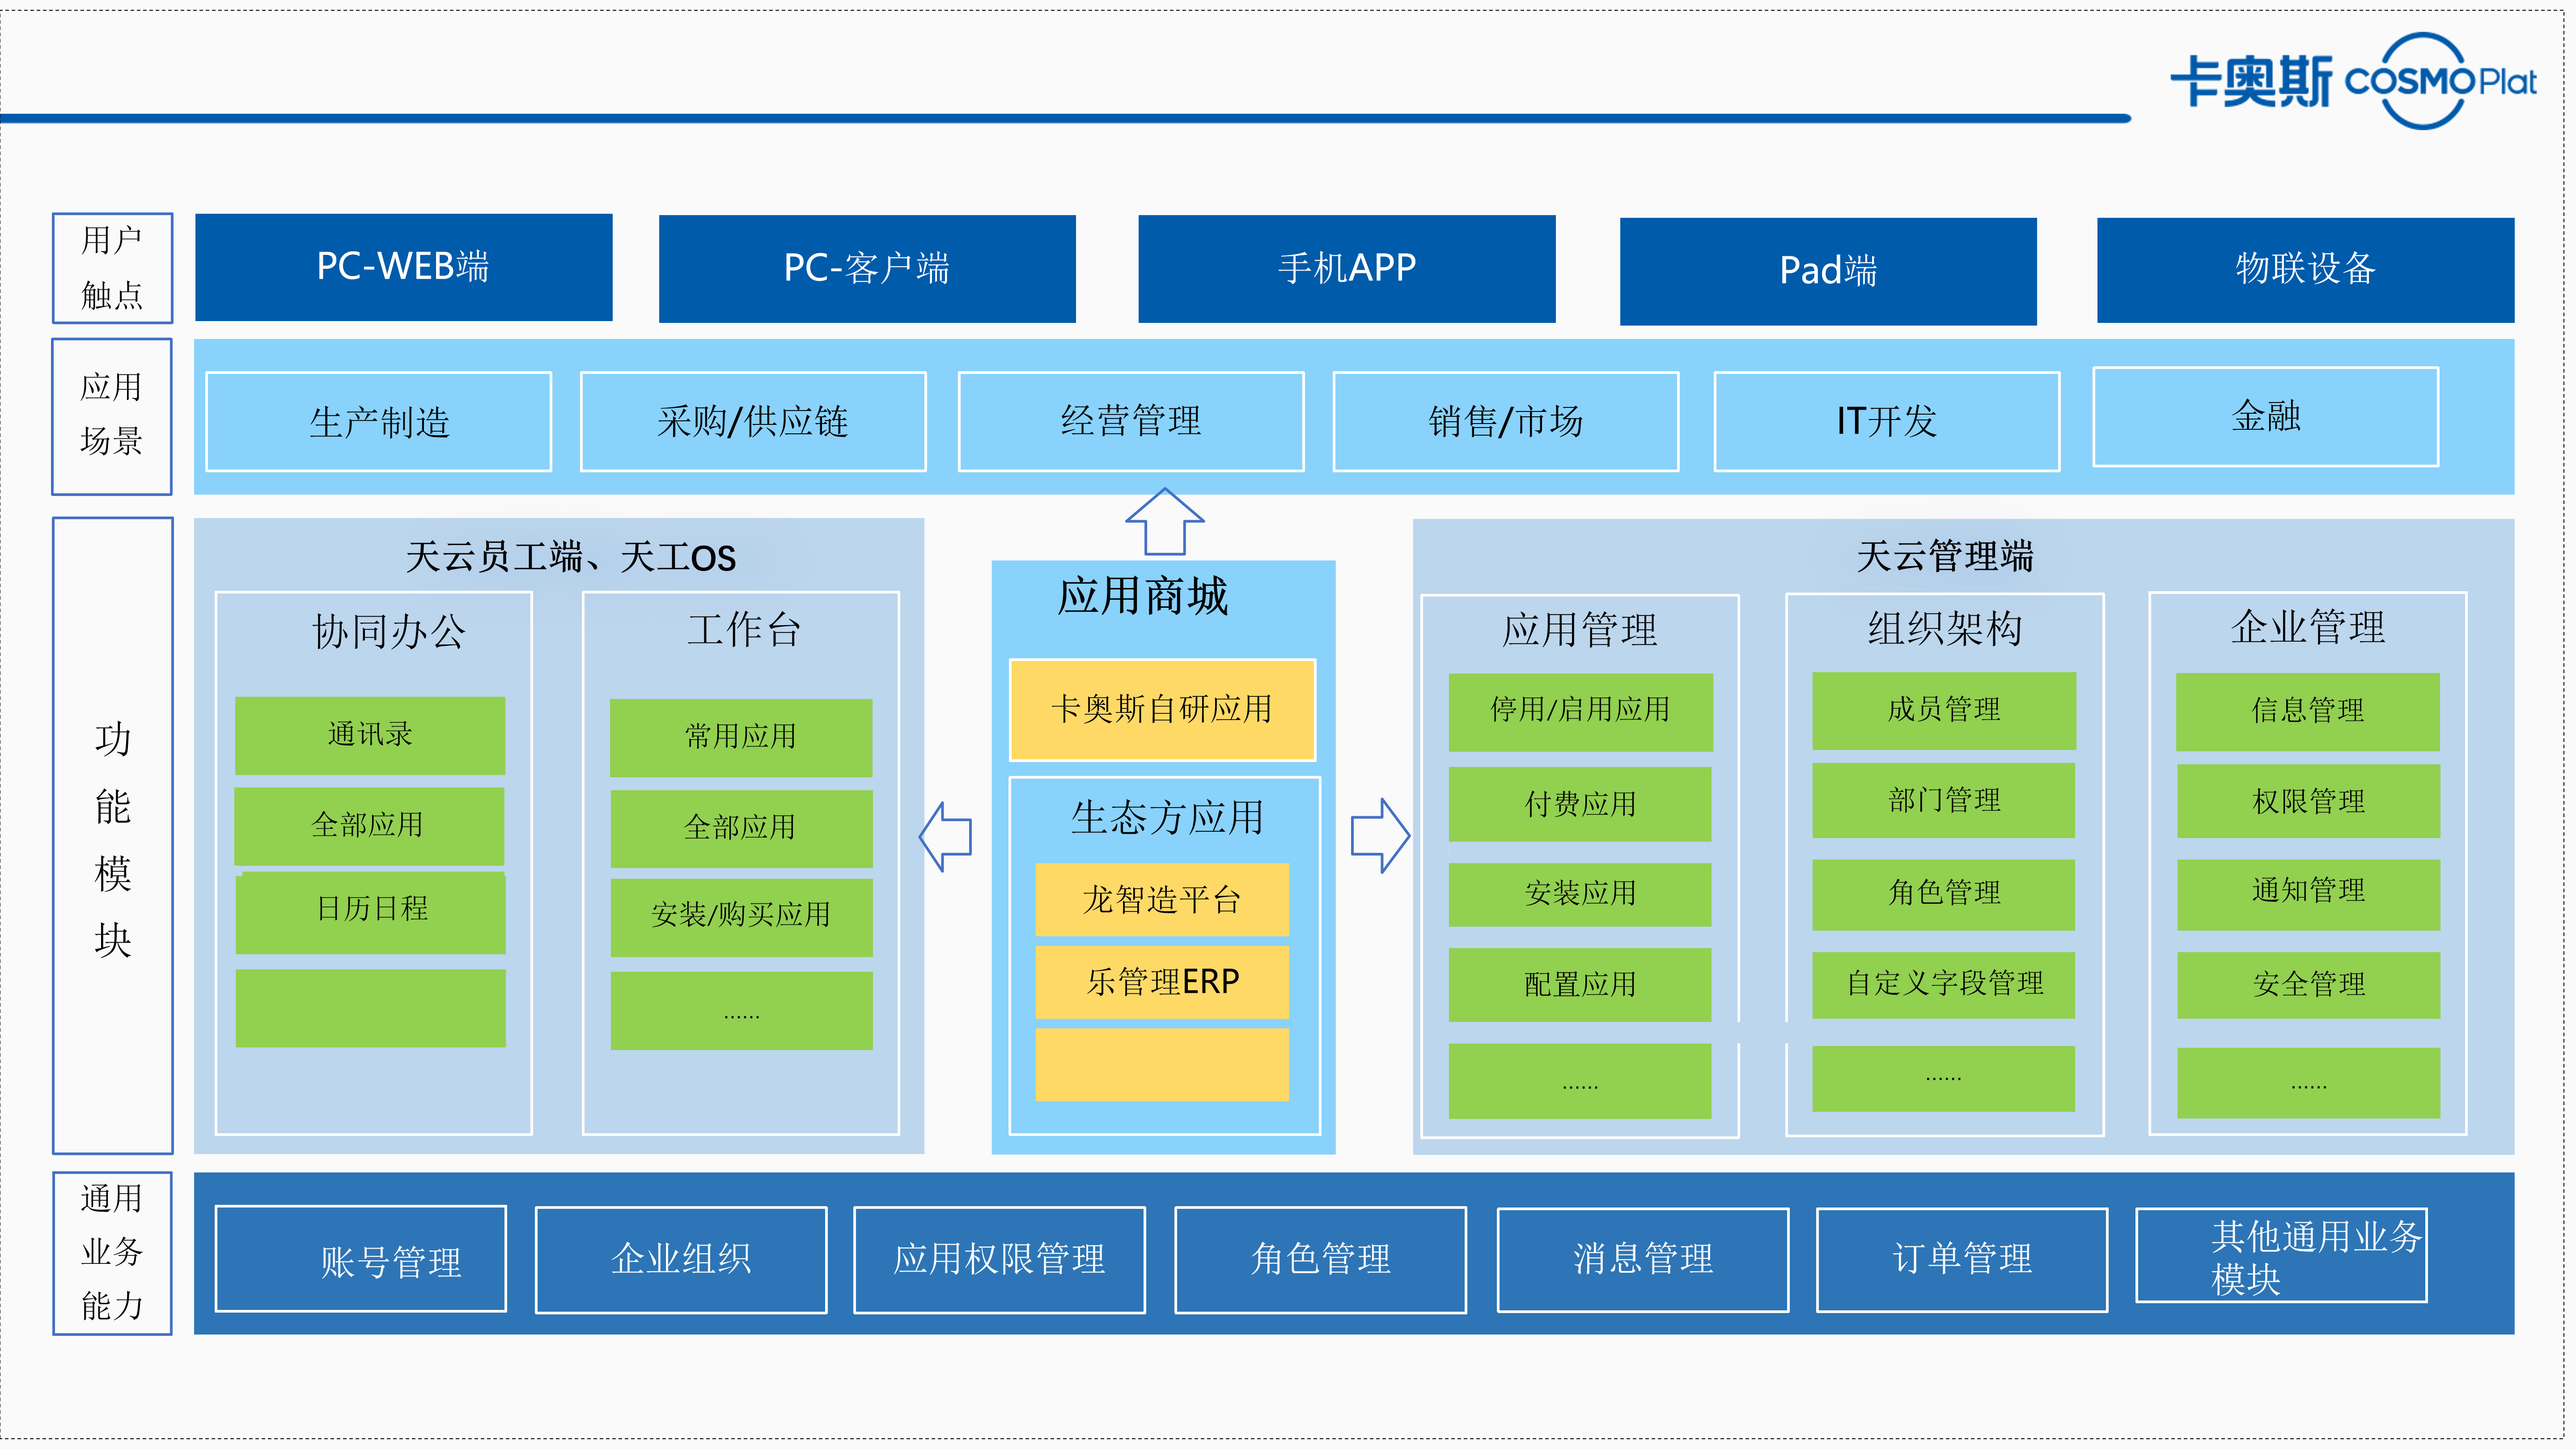Click the 部门管理 block

tap(1944, 801)
